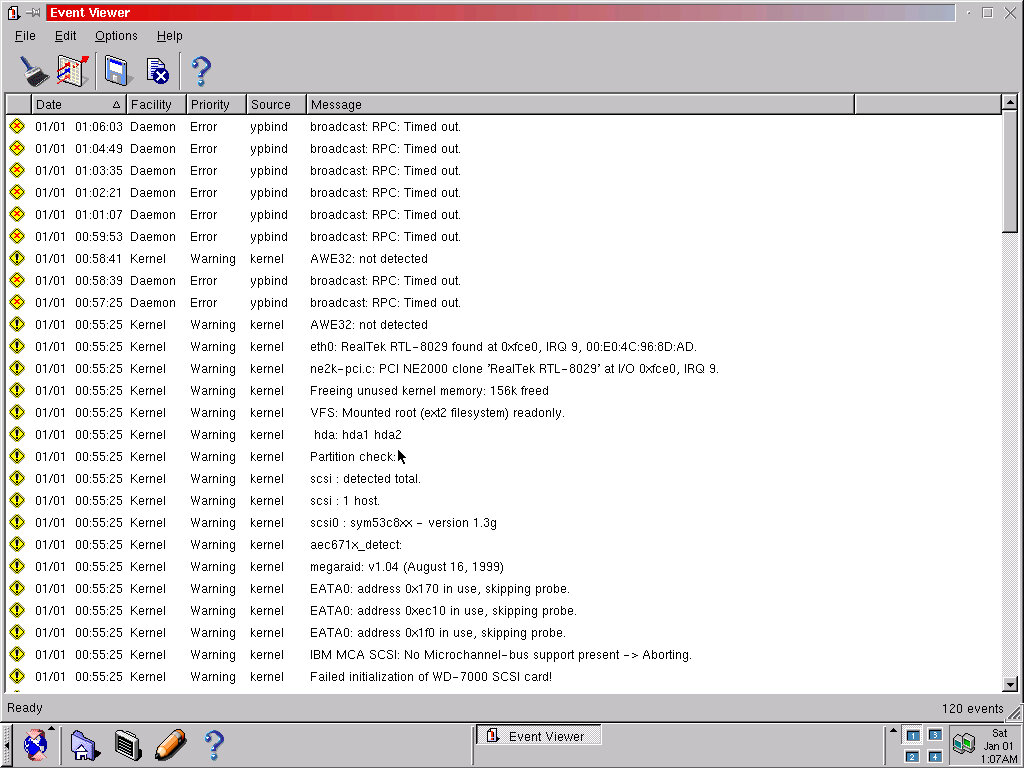1024x768 pixels.
Task: Click the floppy disk save icon
Action: (x=117, y=71)
